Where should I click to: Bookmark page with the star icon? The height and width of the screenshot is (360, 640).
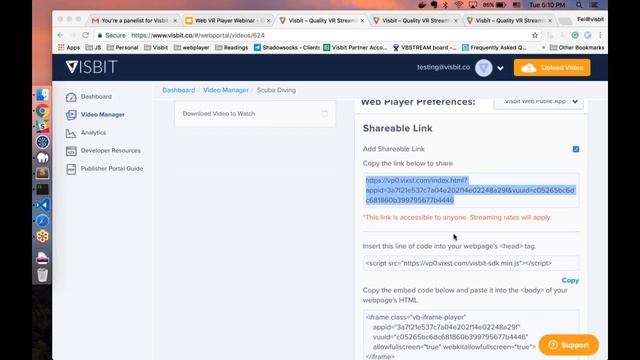tap(535, 36)
